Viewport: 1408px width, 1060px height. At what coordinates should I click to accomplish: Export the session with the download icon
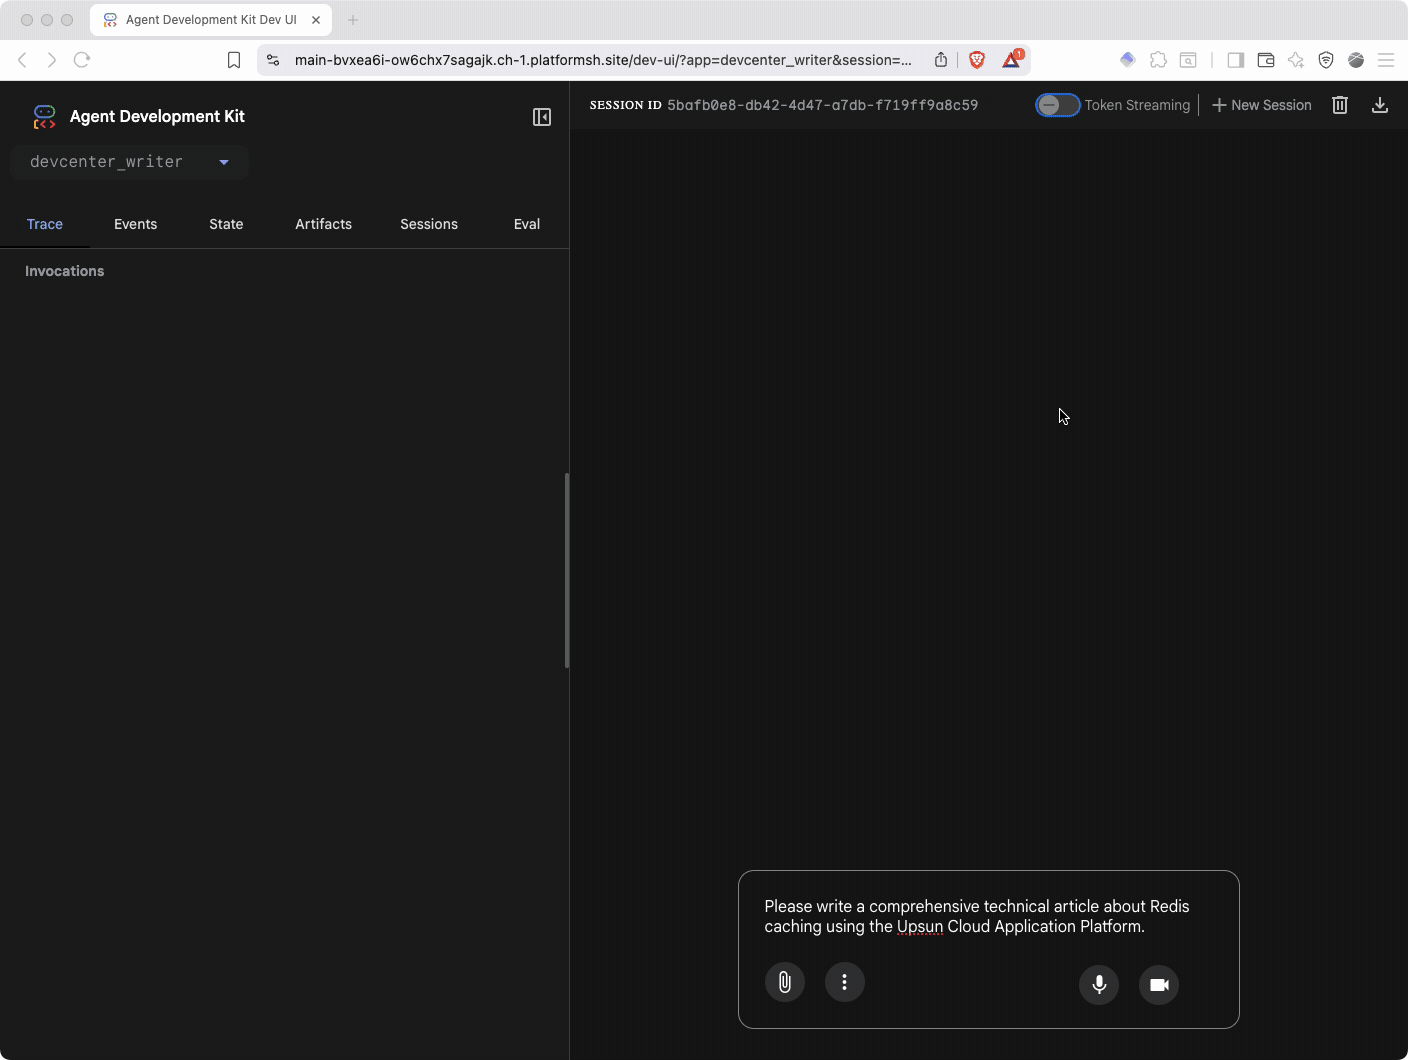pyautogui.click(x=1380, y=105)
